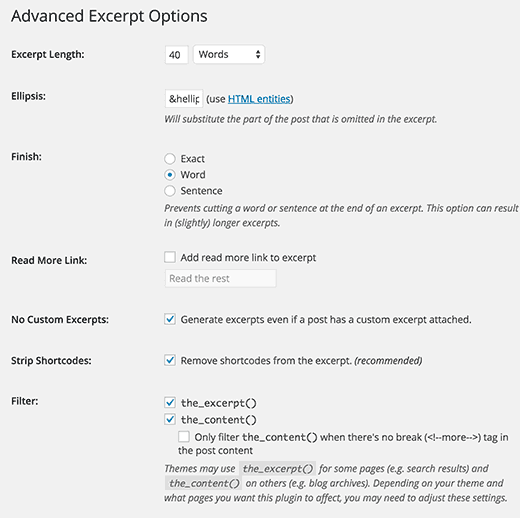Click the excerpt length number field
The image size is (520, 518).
[x=177, y=55]
